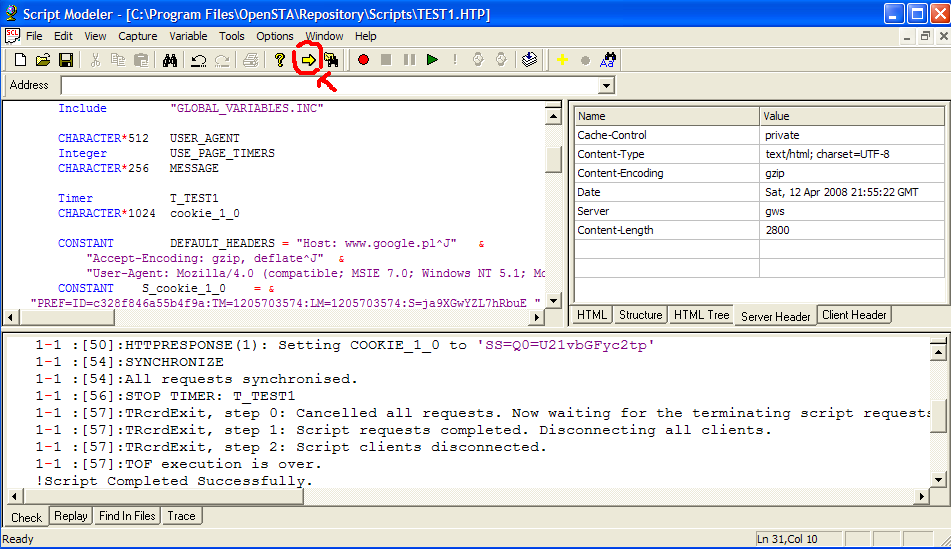Image resolution: width=951 pixels, height=549 pixels.
Task: Click the code pane scroll-down arrow
Action: pyautogui.click(x=553, y=300)
